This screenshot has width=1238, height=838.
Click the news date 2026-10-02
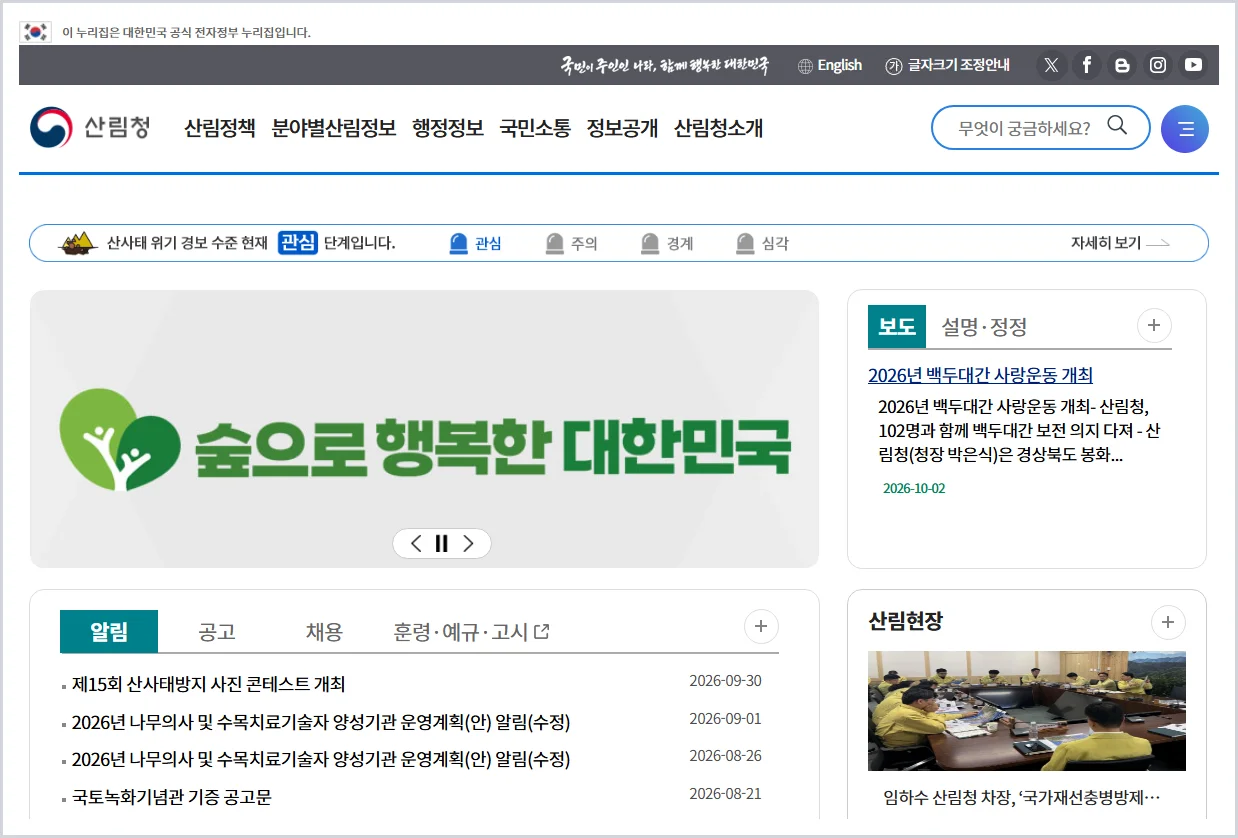[x=914, y=489]
